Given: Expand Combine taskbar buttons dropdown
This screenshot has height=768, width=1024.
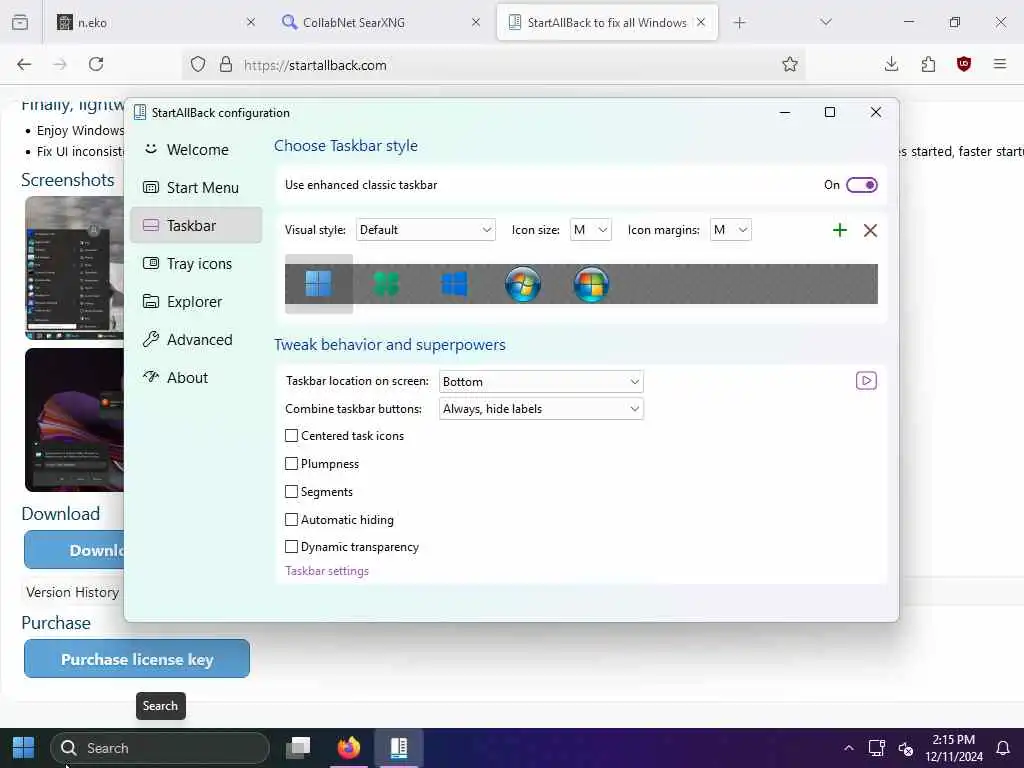Looking at the screenshot, I should pos(541,409).
